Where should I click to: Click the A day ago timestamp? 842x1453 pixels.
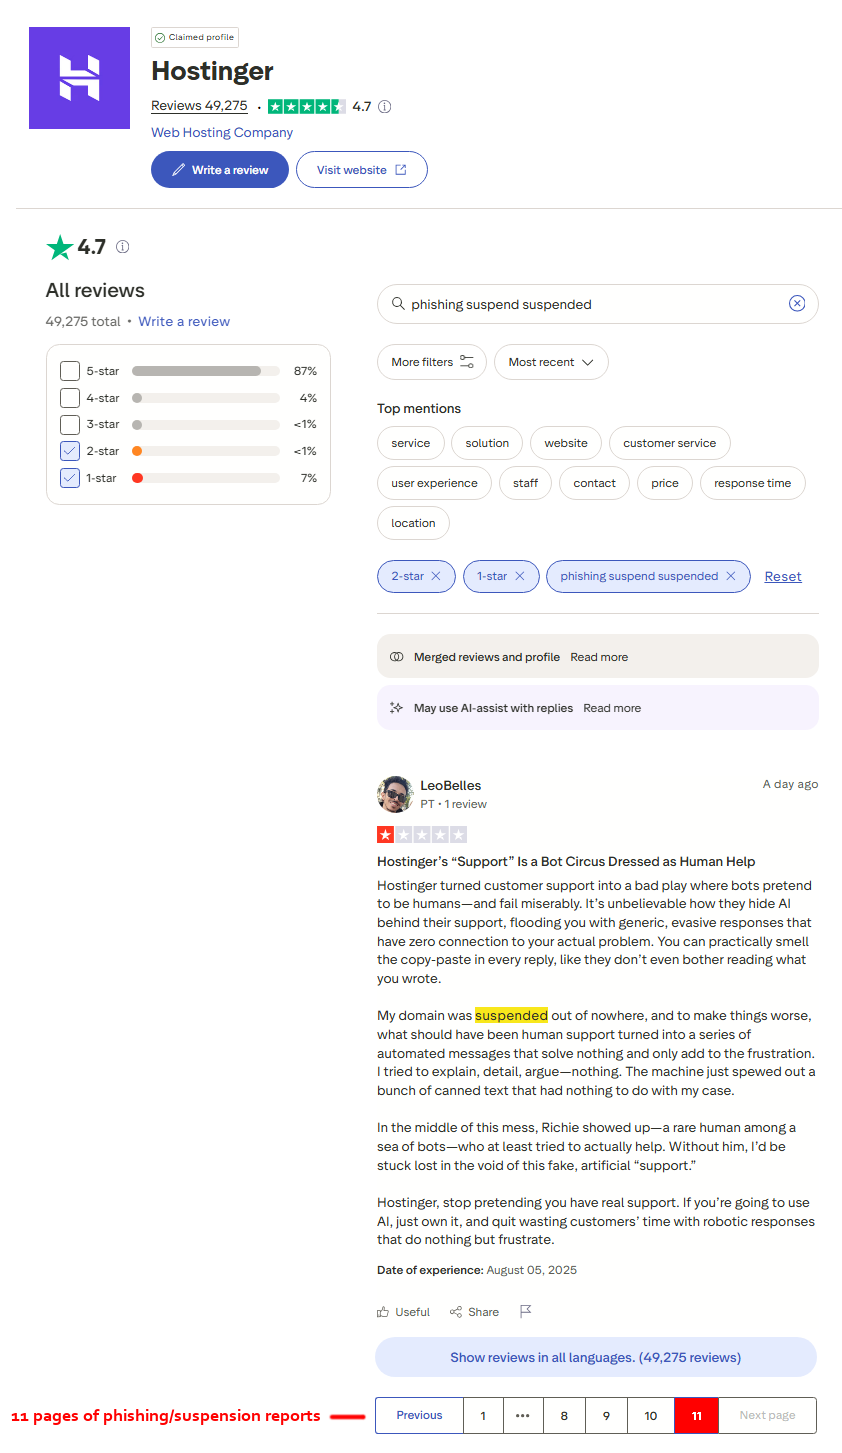click(x=790, y=784)
